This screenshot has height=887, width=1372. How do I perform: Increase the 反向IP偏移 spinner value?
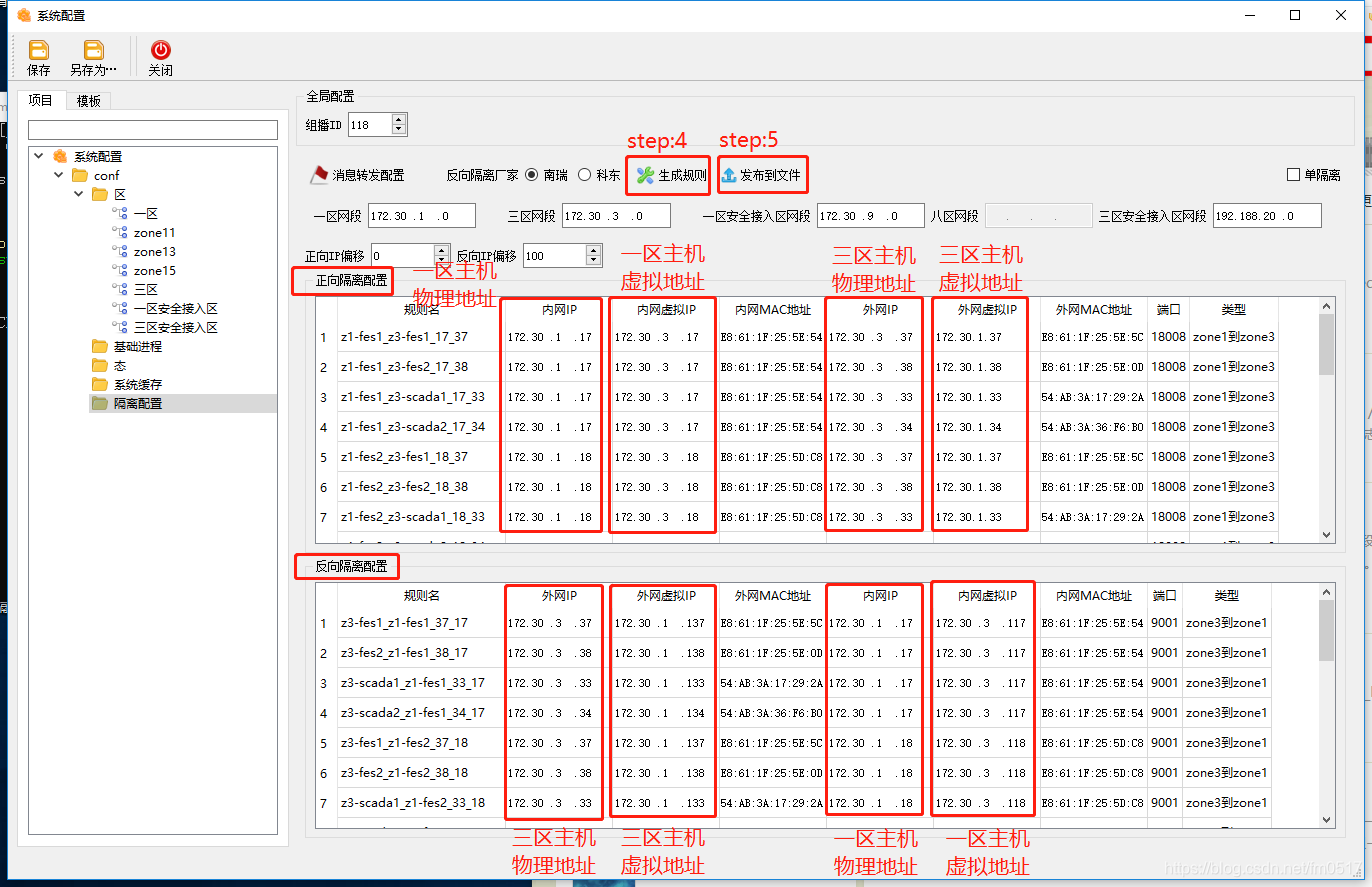(595, 250)
